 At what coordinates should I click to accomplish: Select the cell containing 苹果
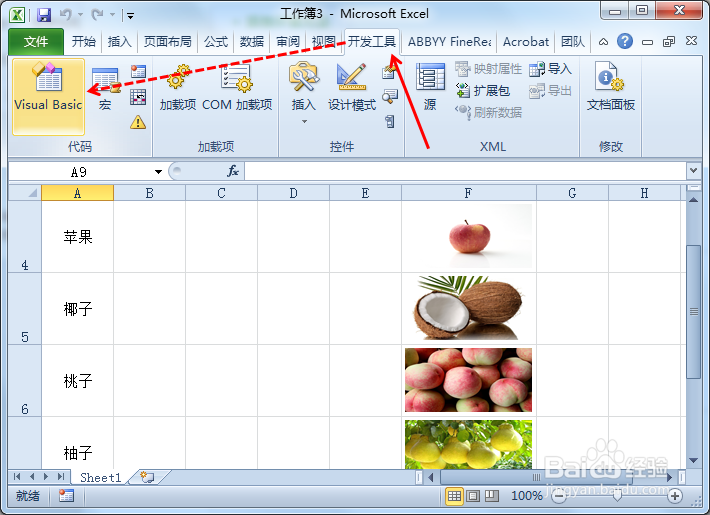[77, 236]
